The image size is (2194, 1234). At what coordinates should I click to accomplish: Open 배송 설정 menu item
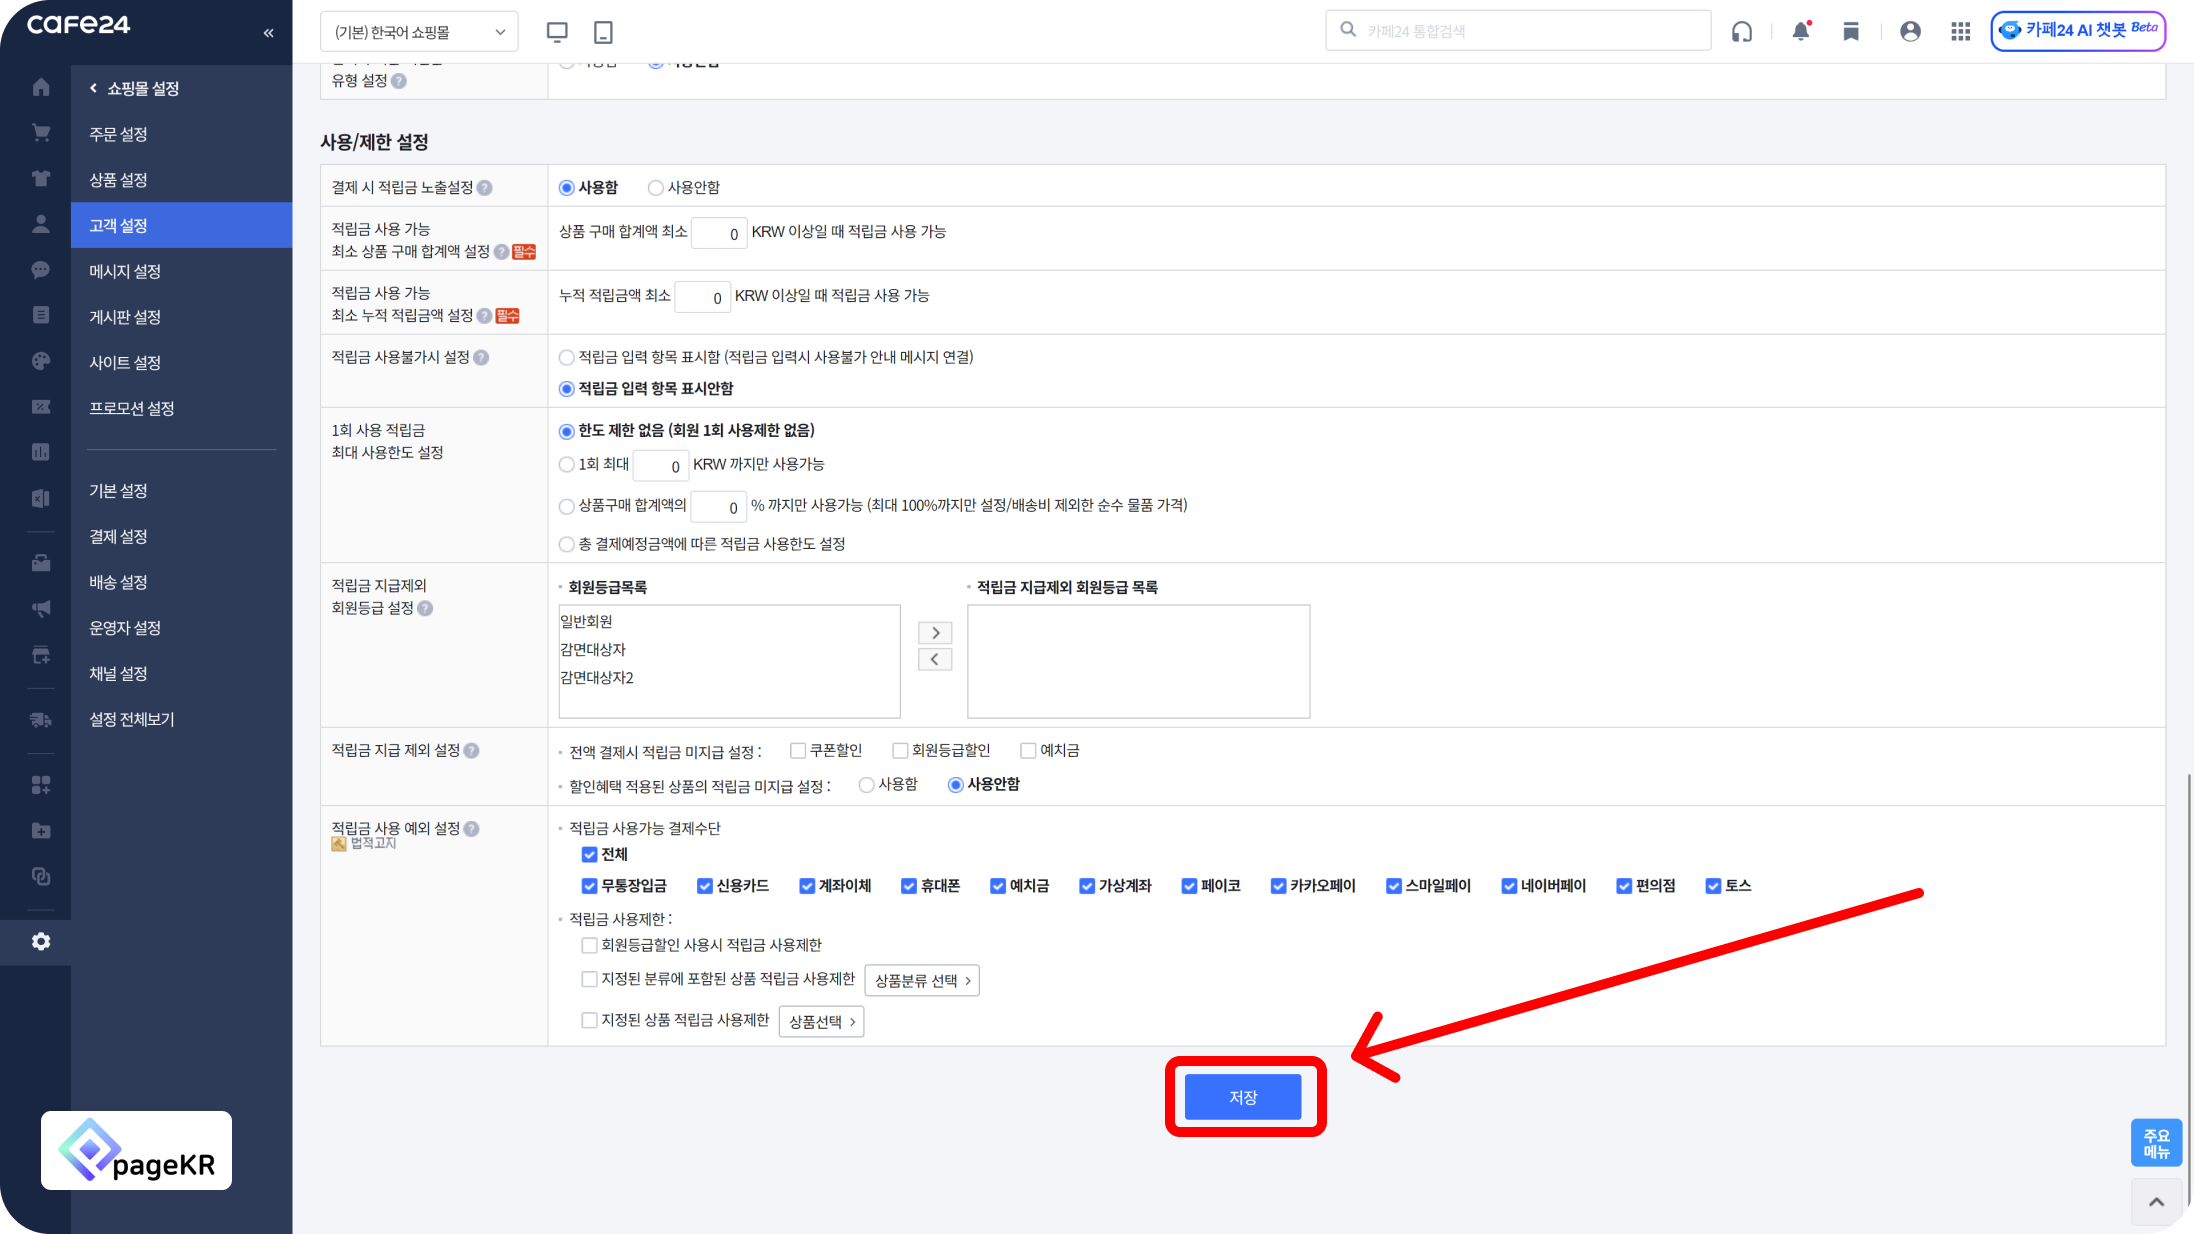(x=118, y=582)
